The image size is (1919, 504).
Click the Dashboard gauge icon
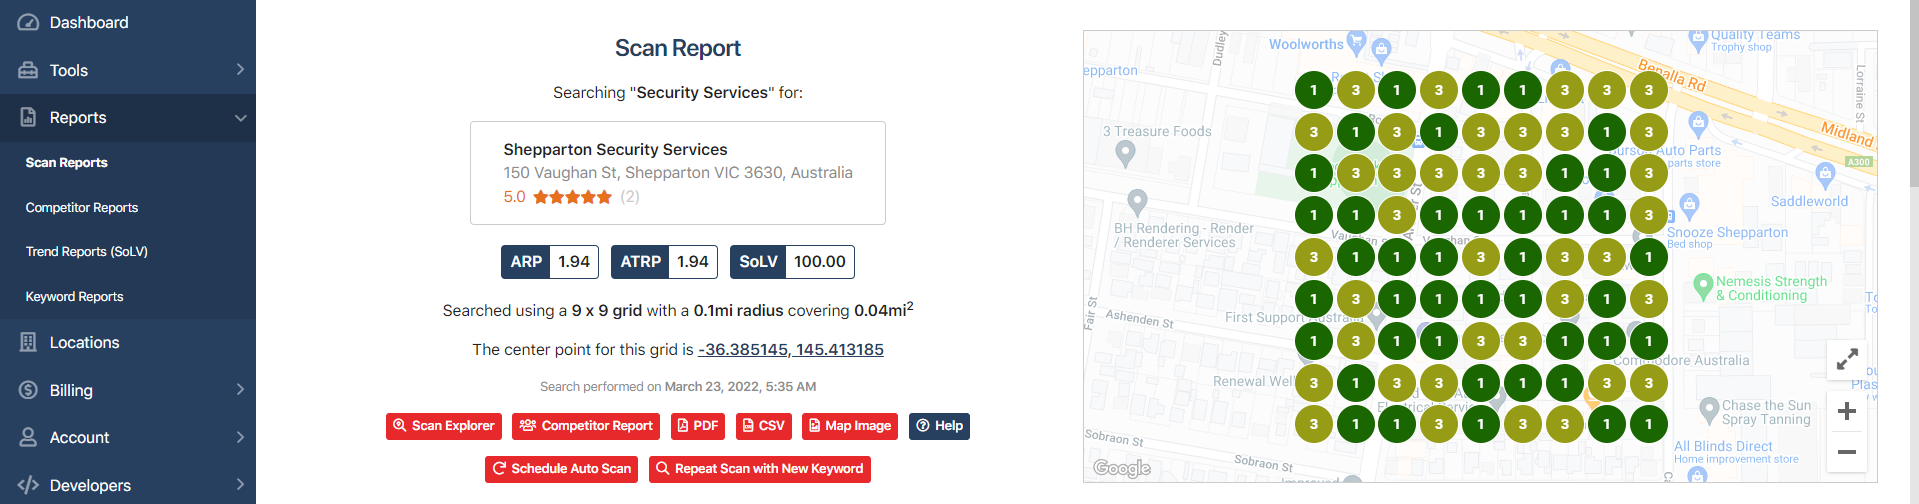tap(28, 23)
